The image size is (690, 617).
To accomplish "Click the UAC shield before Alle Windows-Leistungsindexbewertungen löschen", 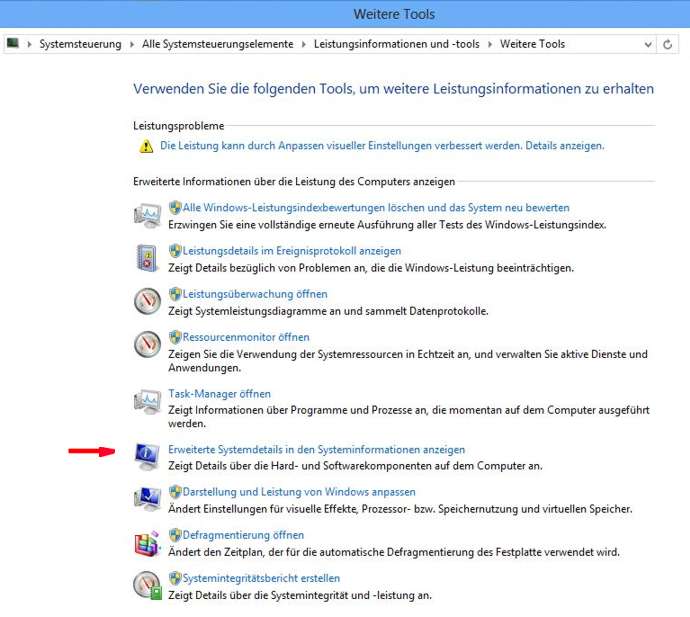I will [x=175, y=207].
